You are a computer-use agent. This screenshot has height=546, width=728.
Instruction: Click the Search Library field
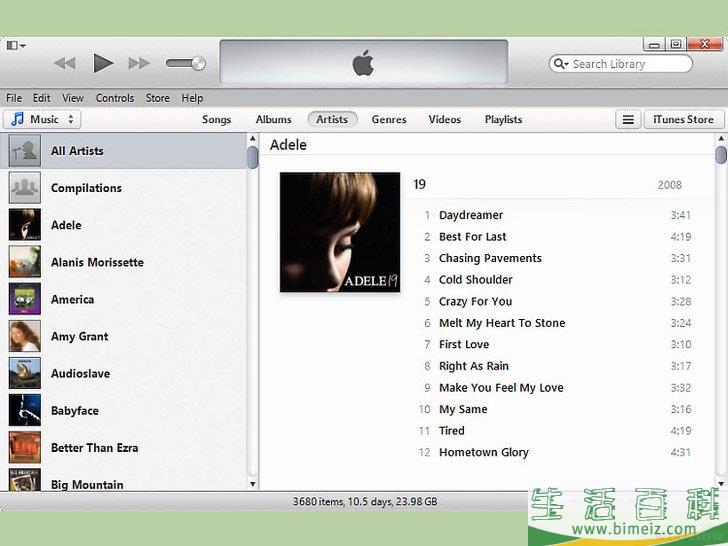pyautogui.click(x=620, y=64)
